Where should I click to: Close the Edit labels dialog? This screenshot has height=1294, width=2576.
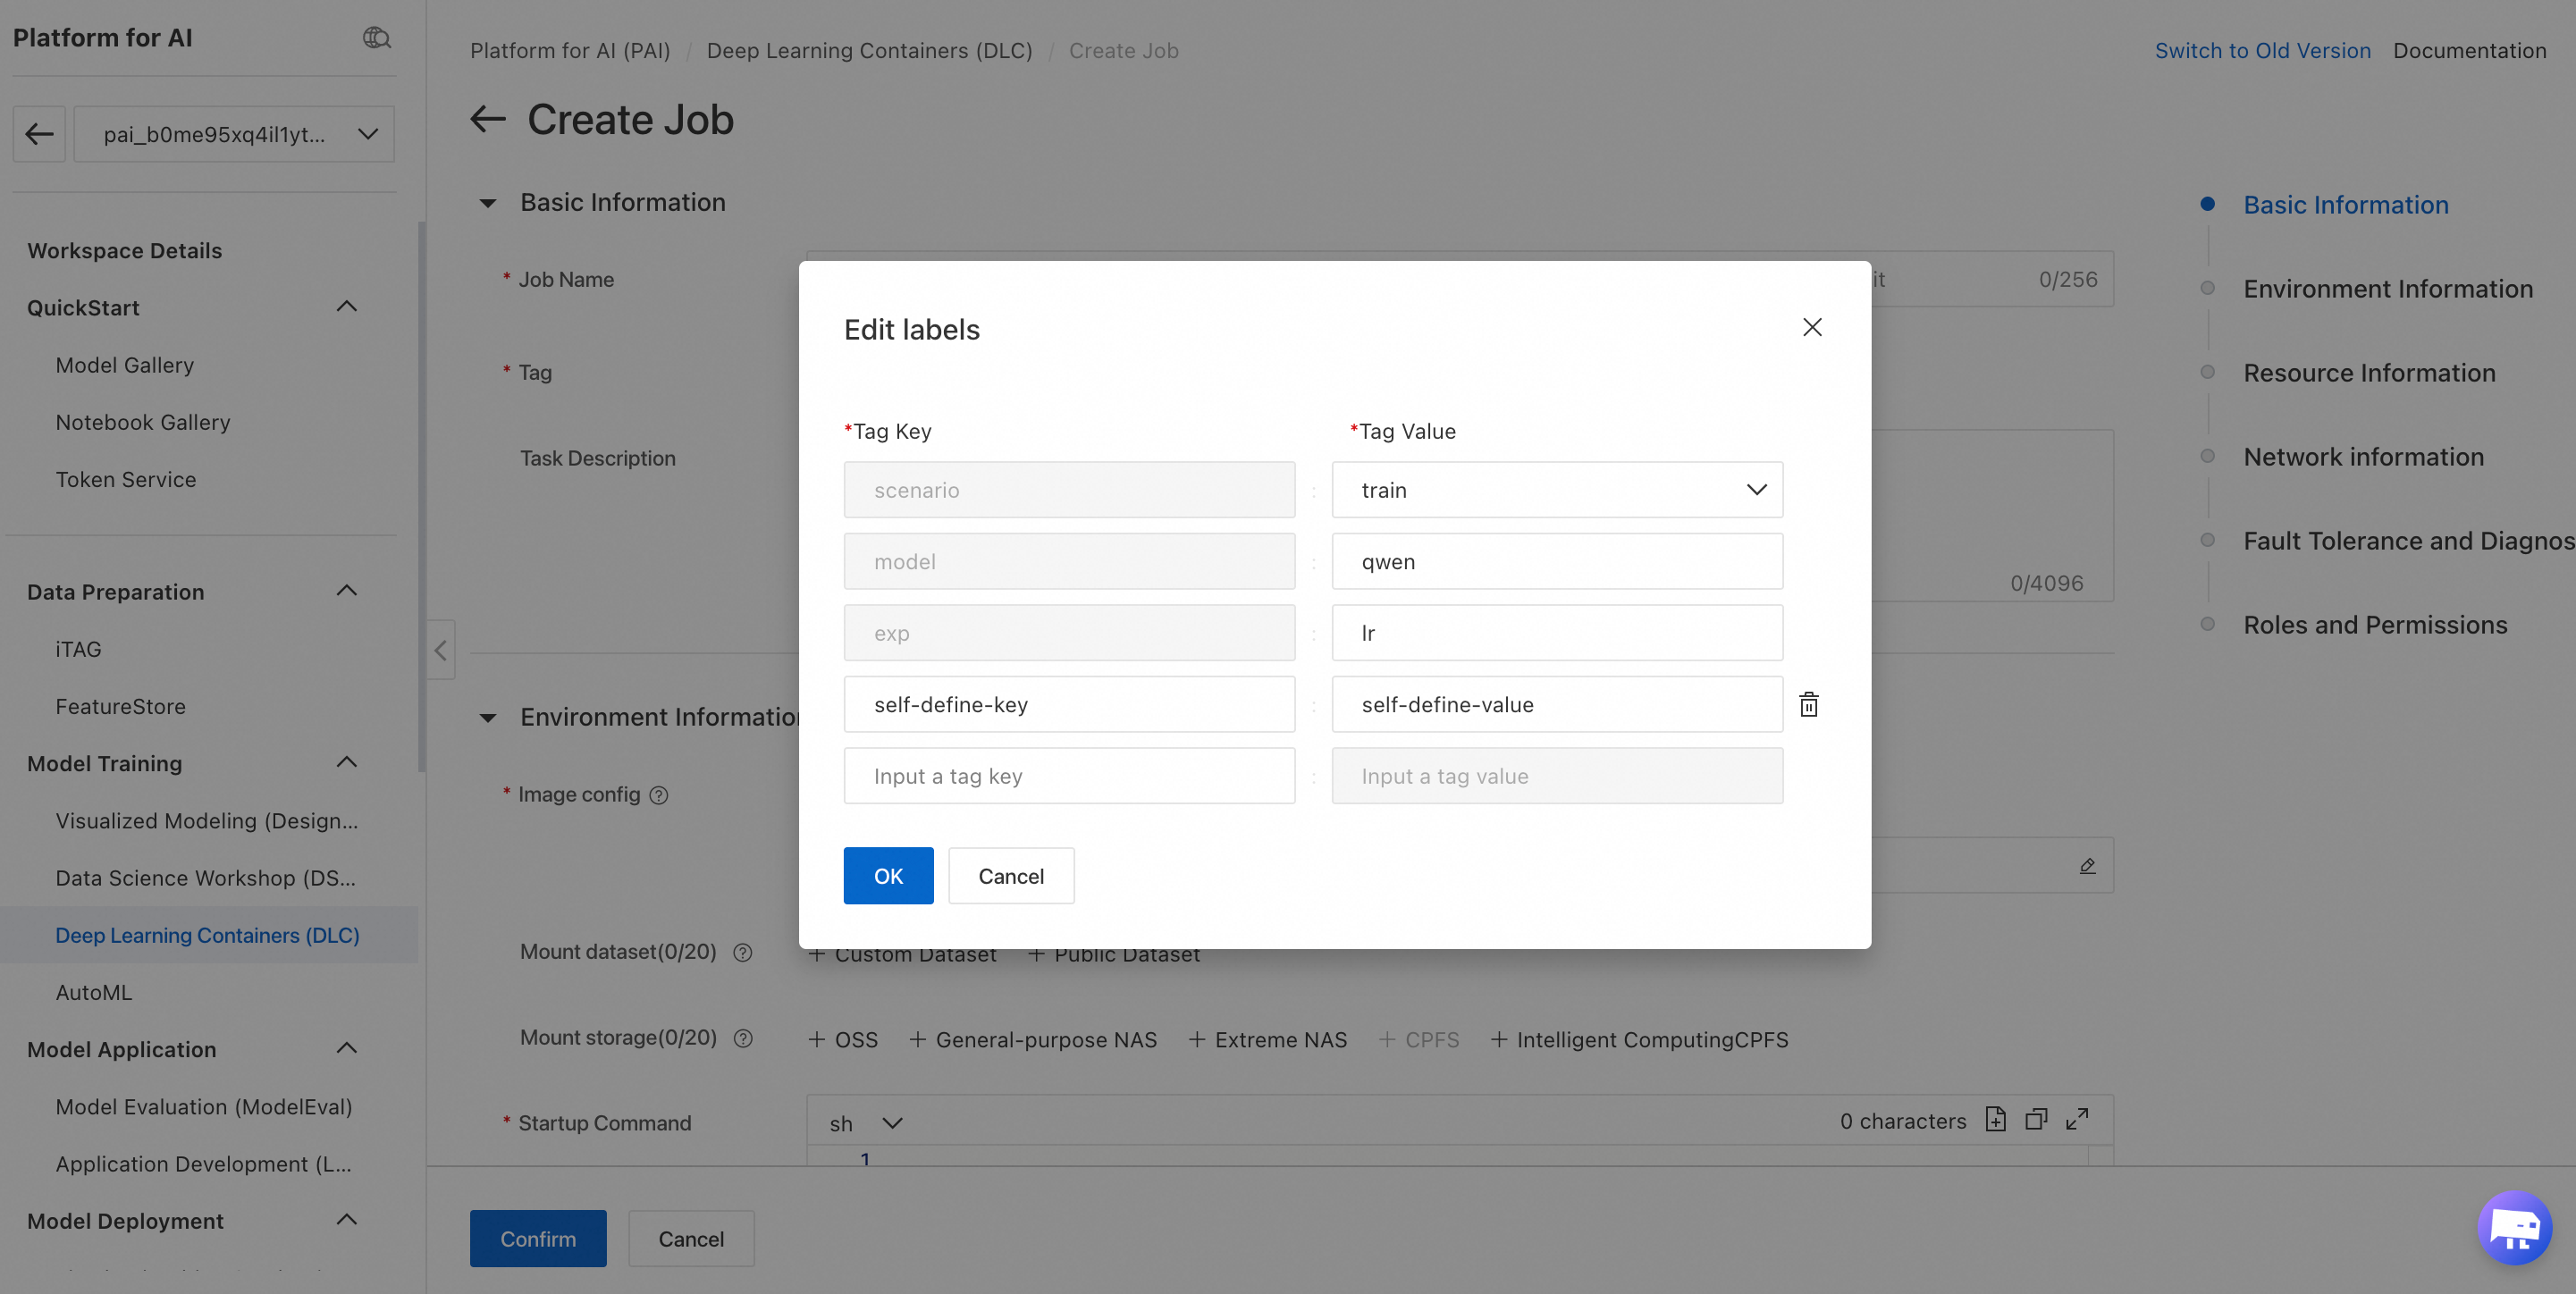(1812, 327)
